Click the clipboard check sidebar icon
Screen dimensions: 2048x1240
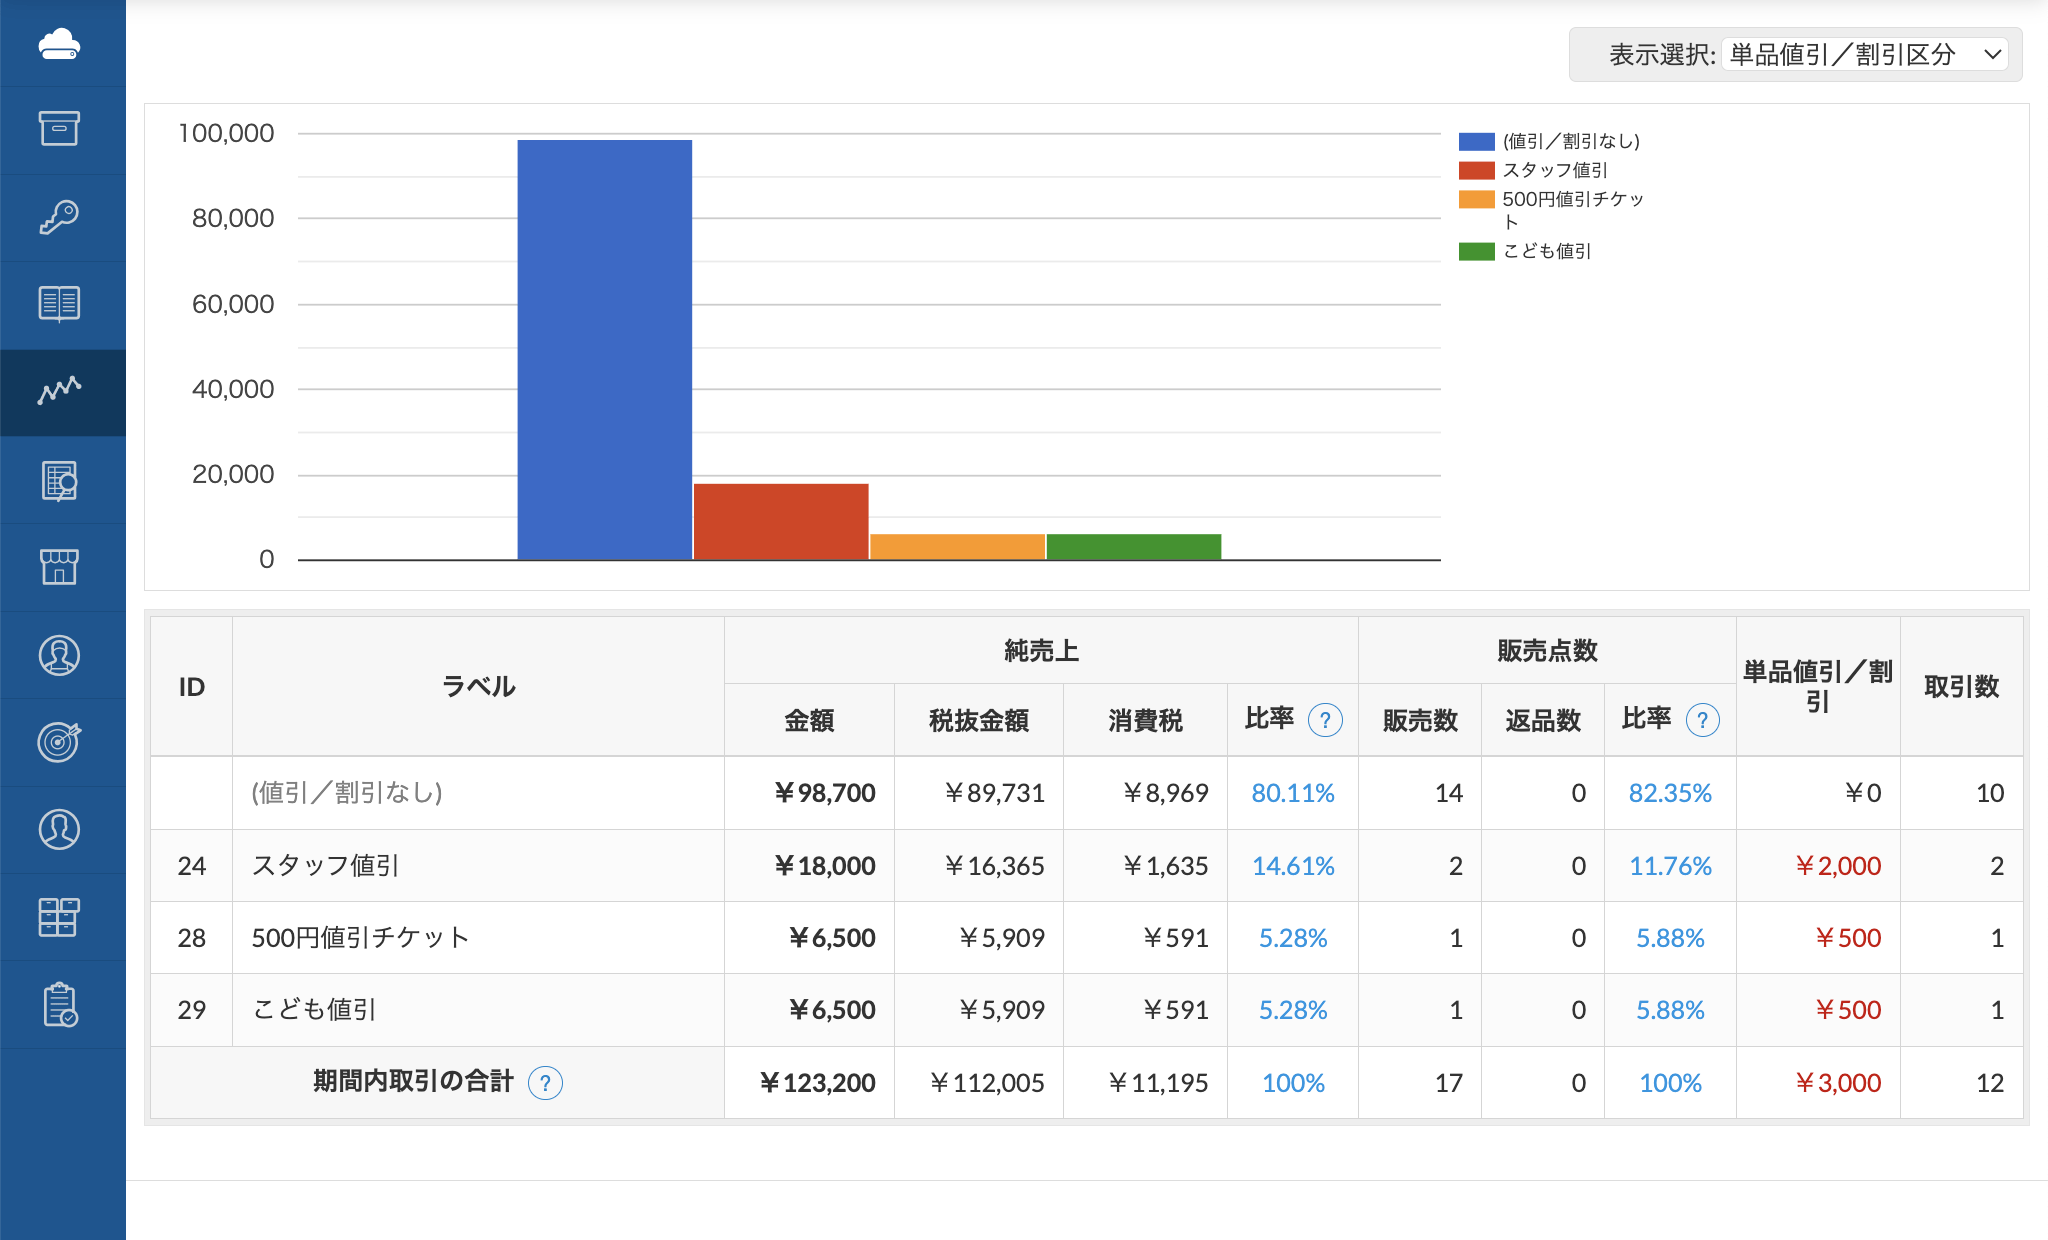tap(60, 1004)
